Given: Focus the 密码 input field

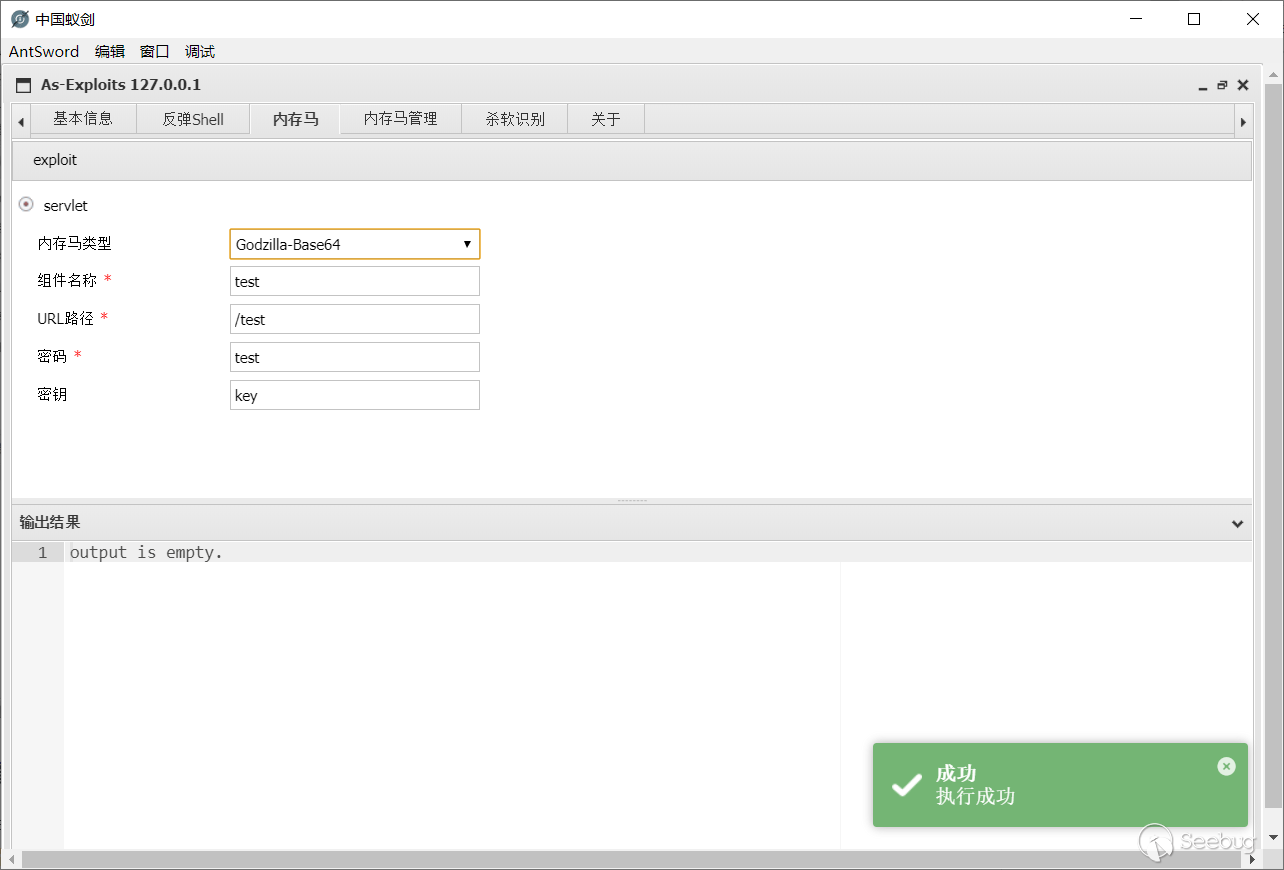Looking at the screenshot, I should click(355, 357).
